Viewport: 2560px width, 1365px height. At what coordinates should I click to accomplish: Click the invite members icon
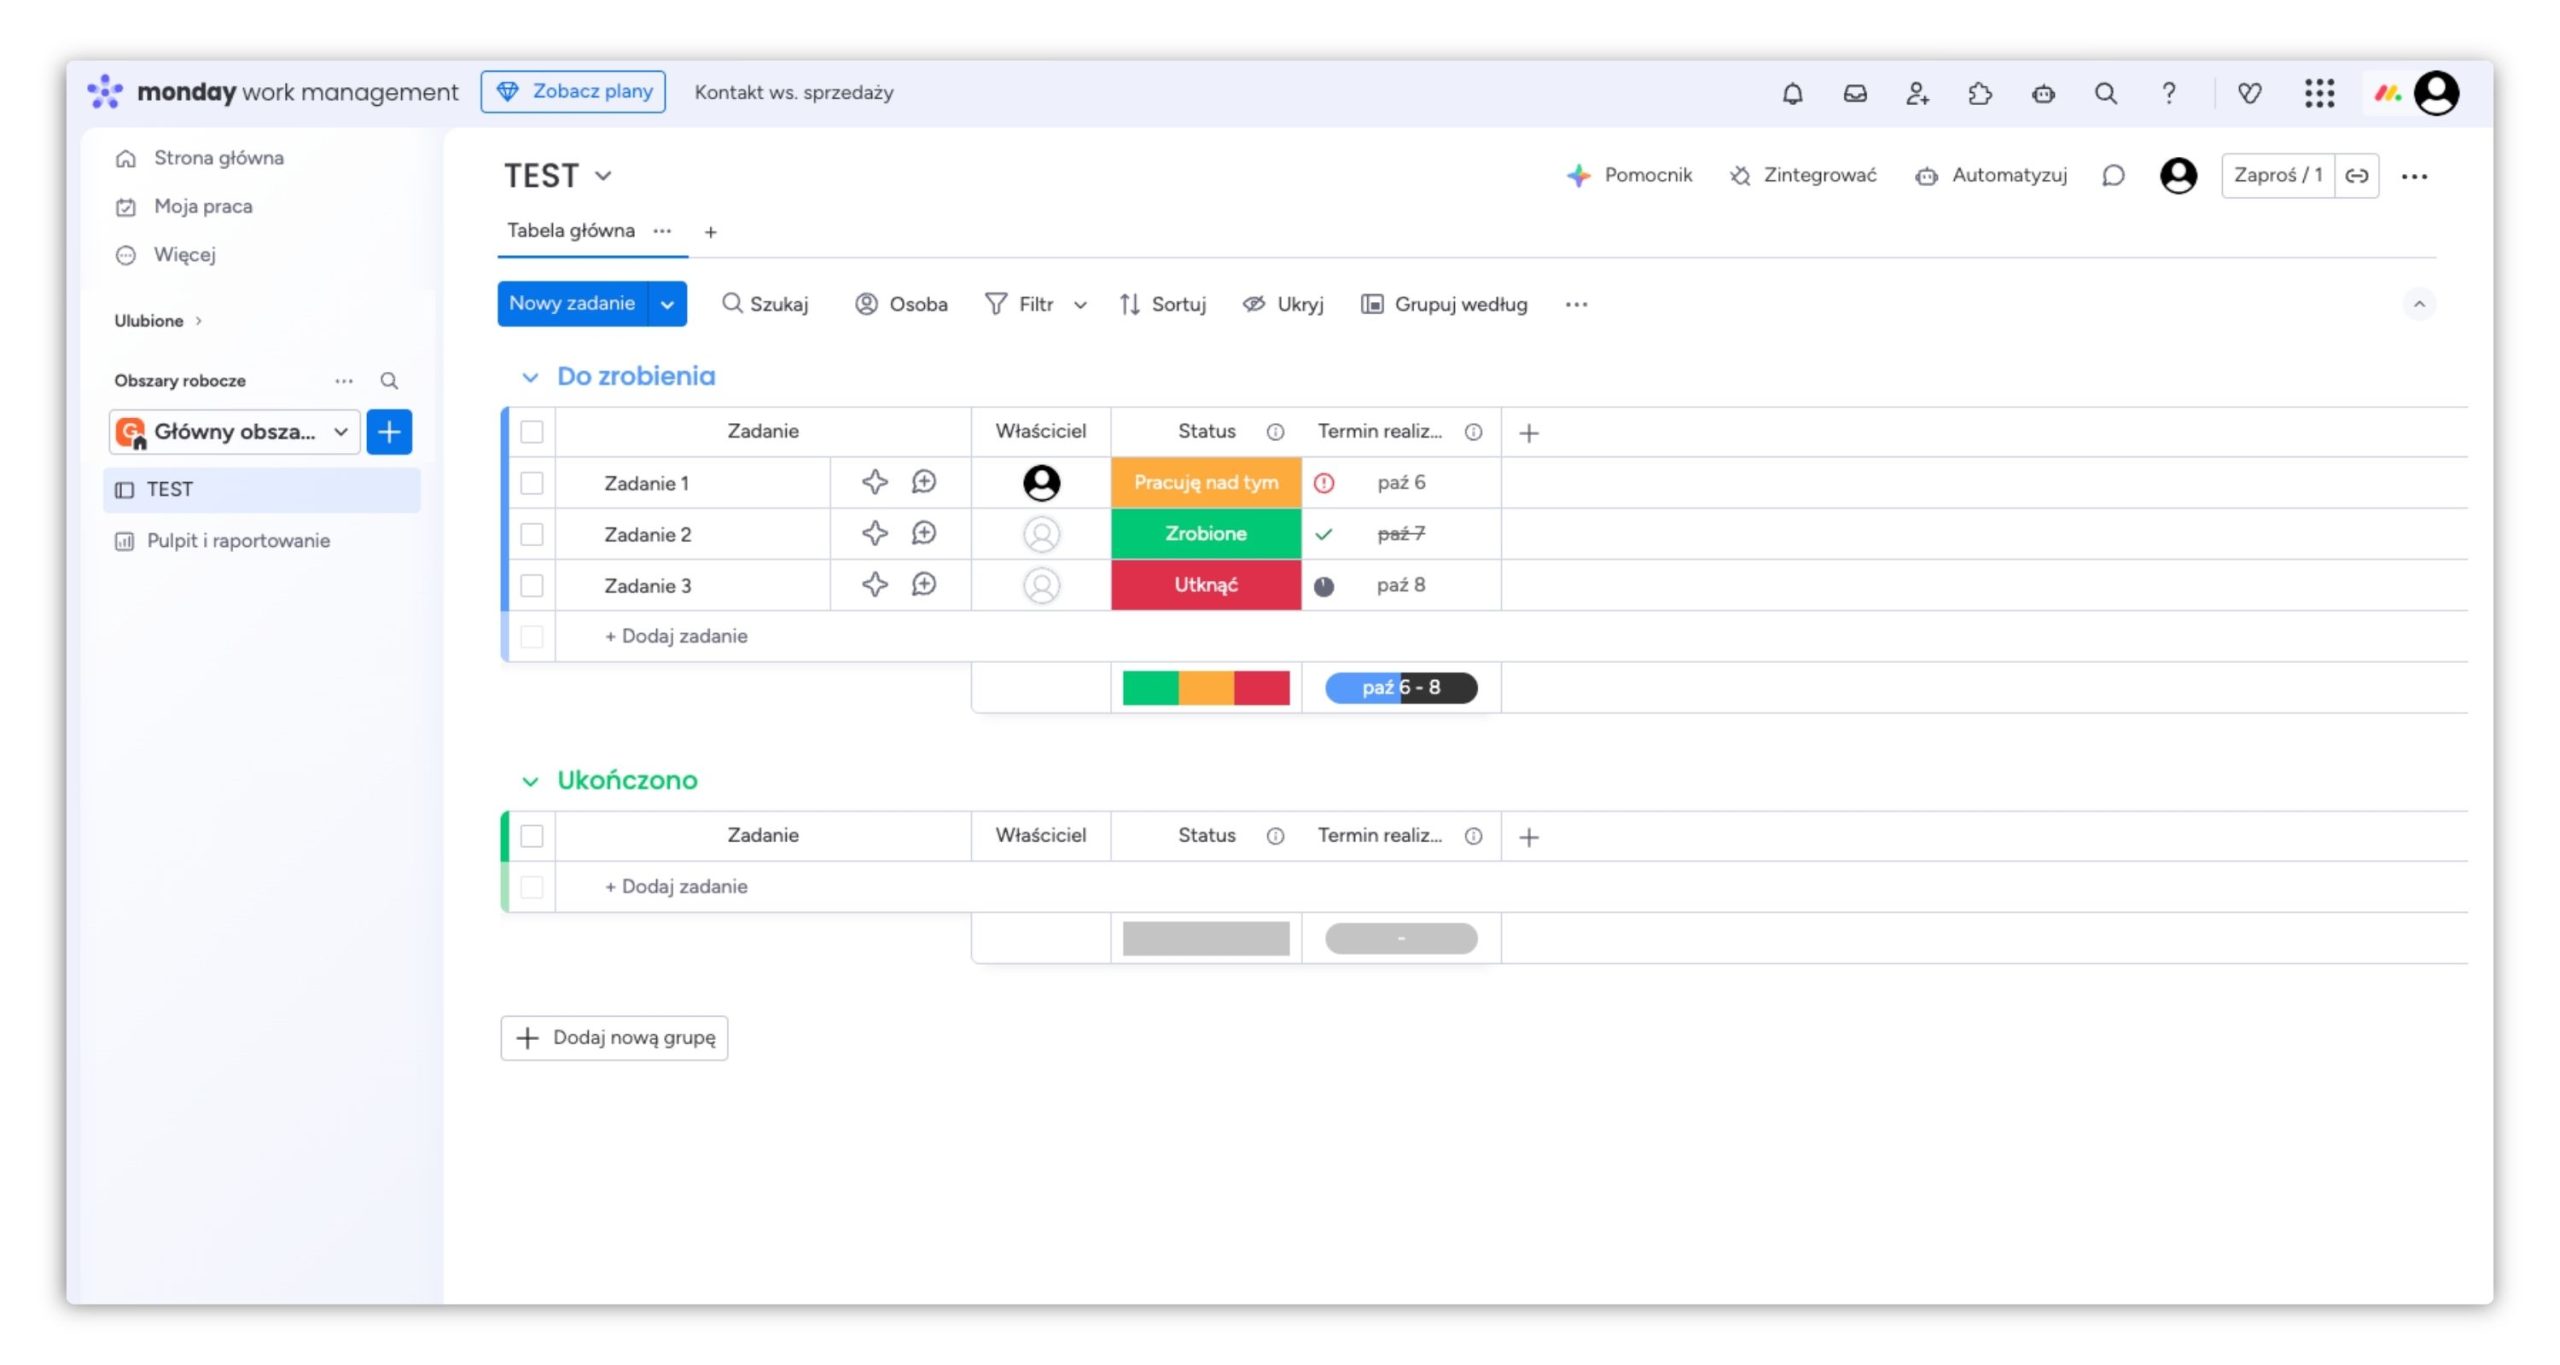tap(1917, 93)
